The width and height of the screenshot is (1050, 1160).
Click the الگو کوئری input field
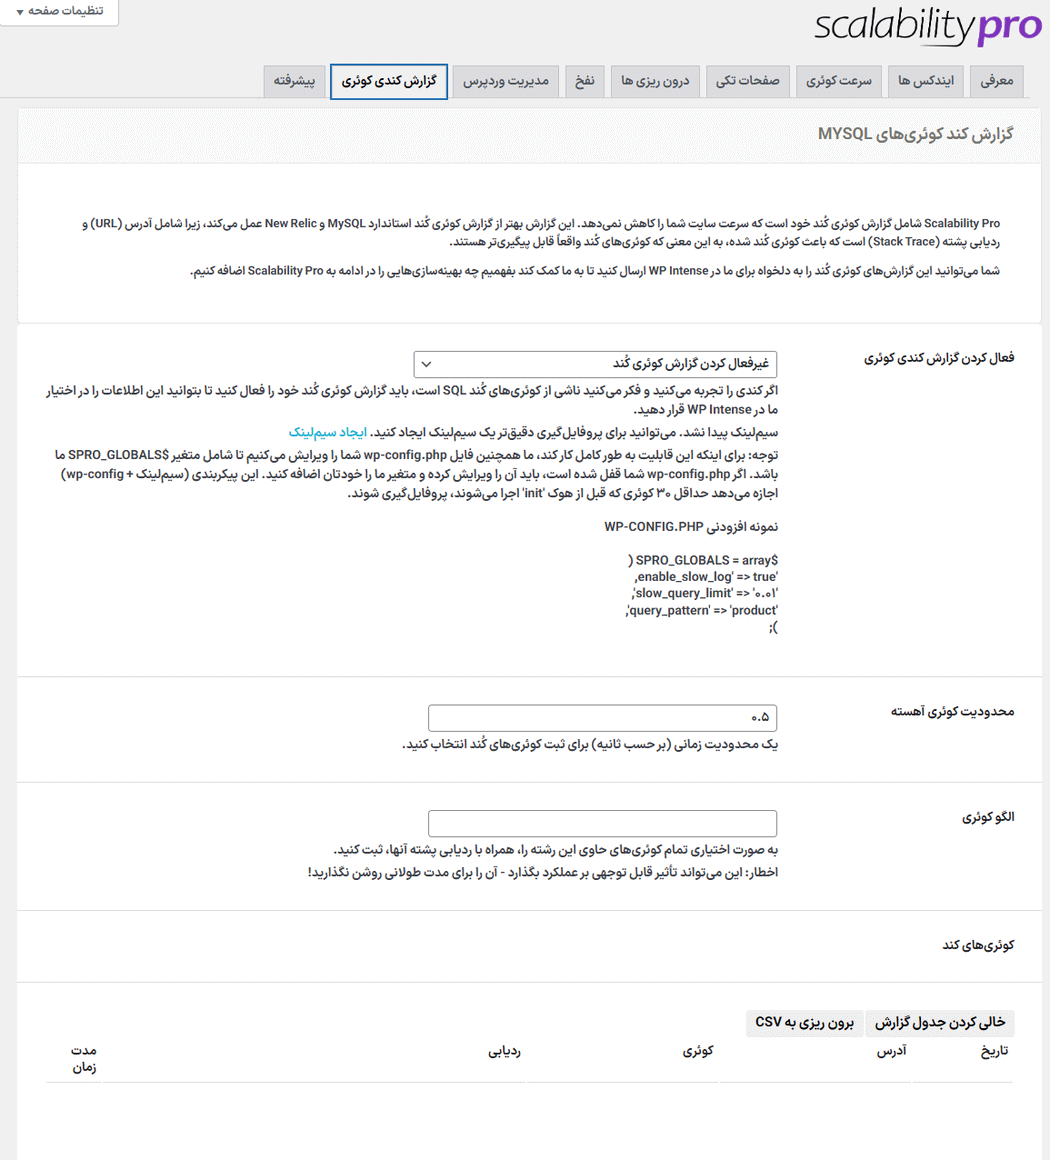[x=602, y=823]
